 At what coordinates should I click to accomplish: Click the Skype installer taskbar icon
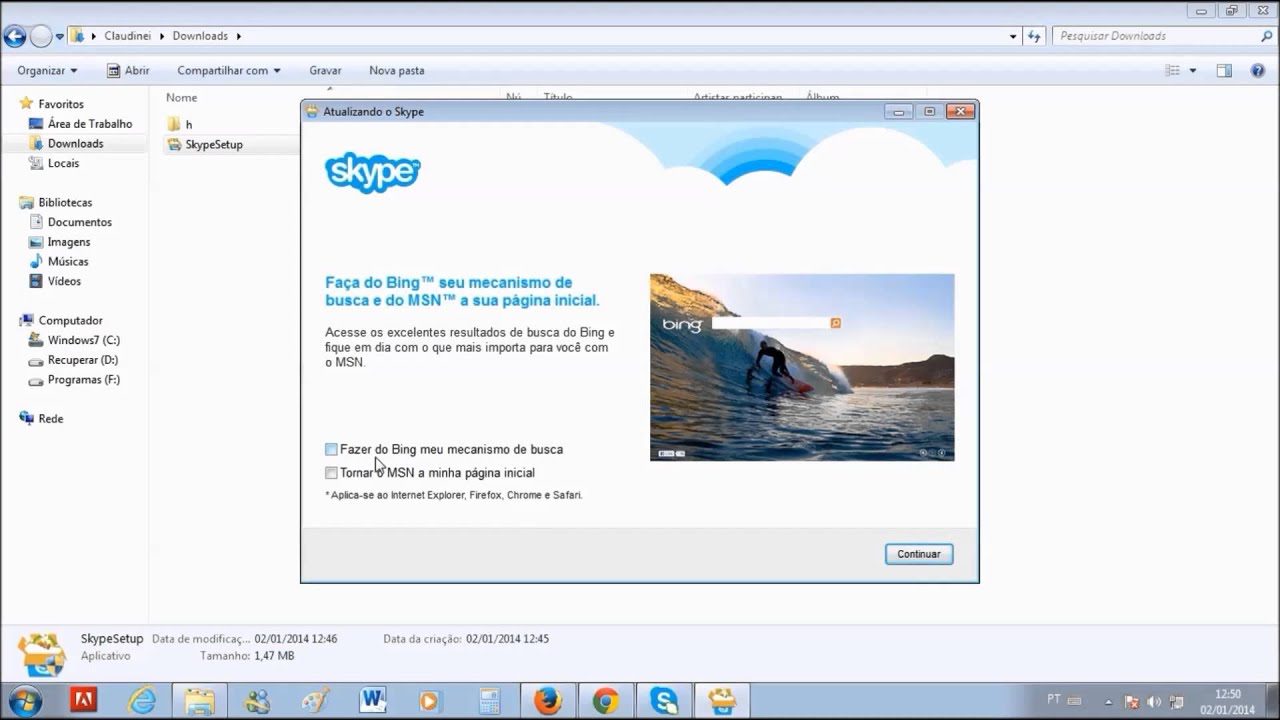click(x=722, y=701)
